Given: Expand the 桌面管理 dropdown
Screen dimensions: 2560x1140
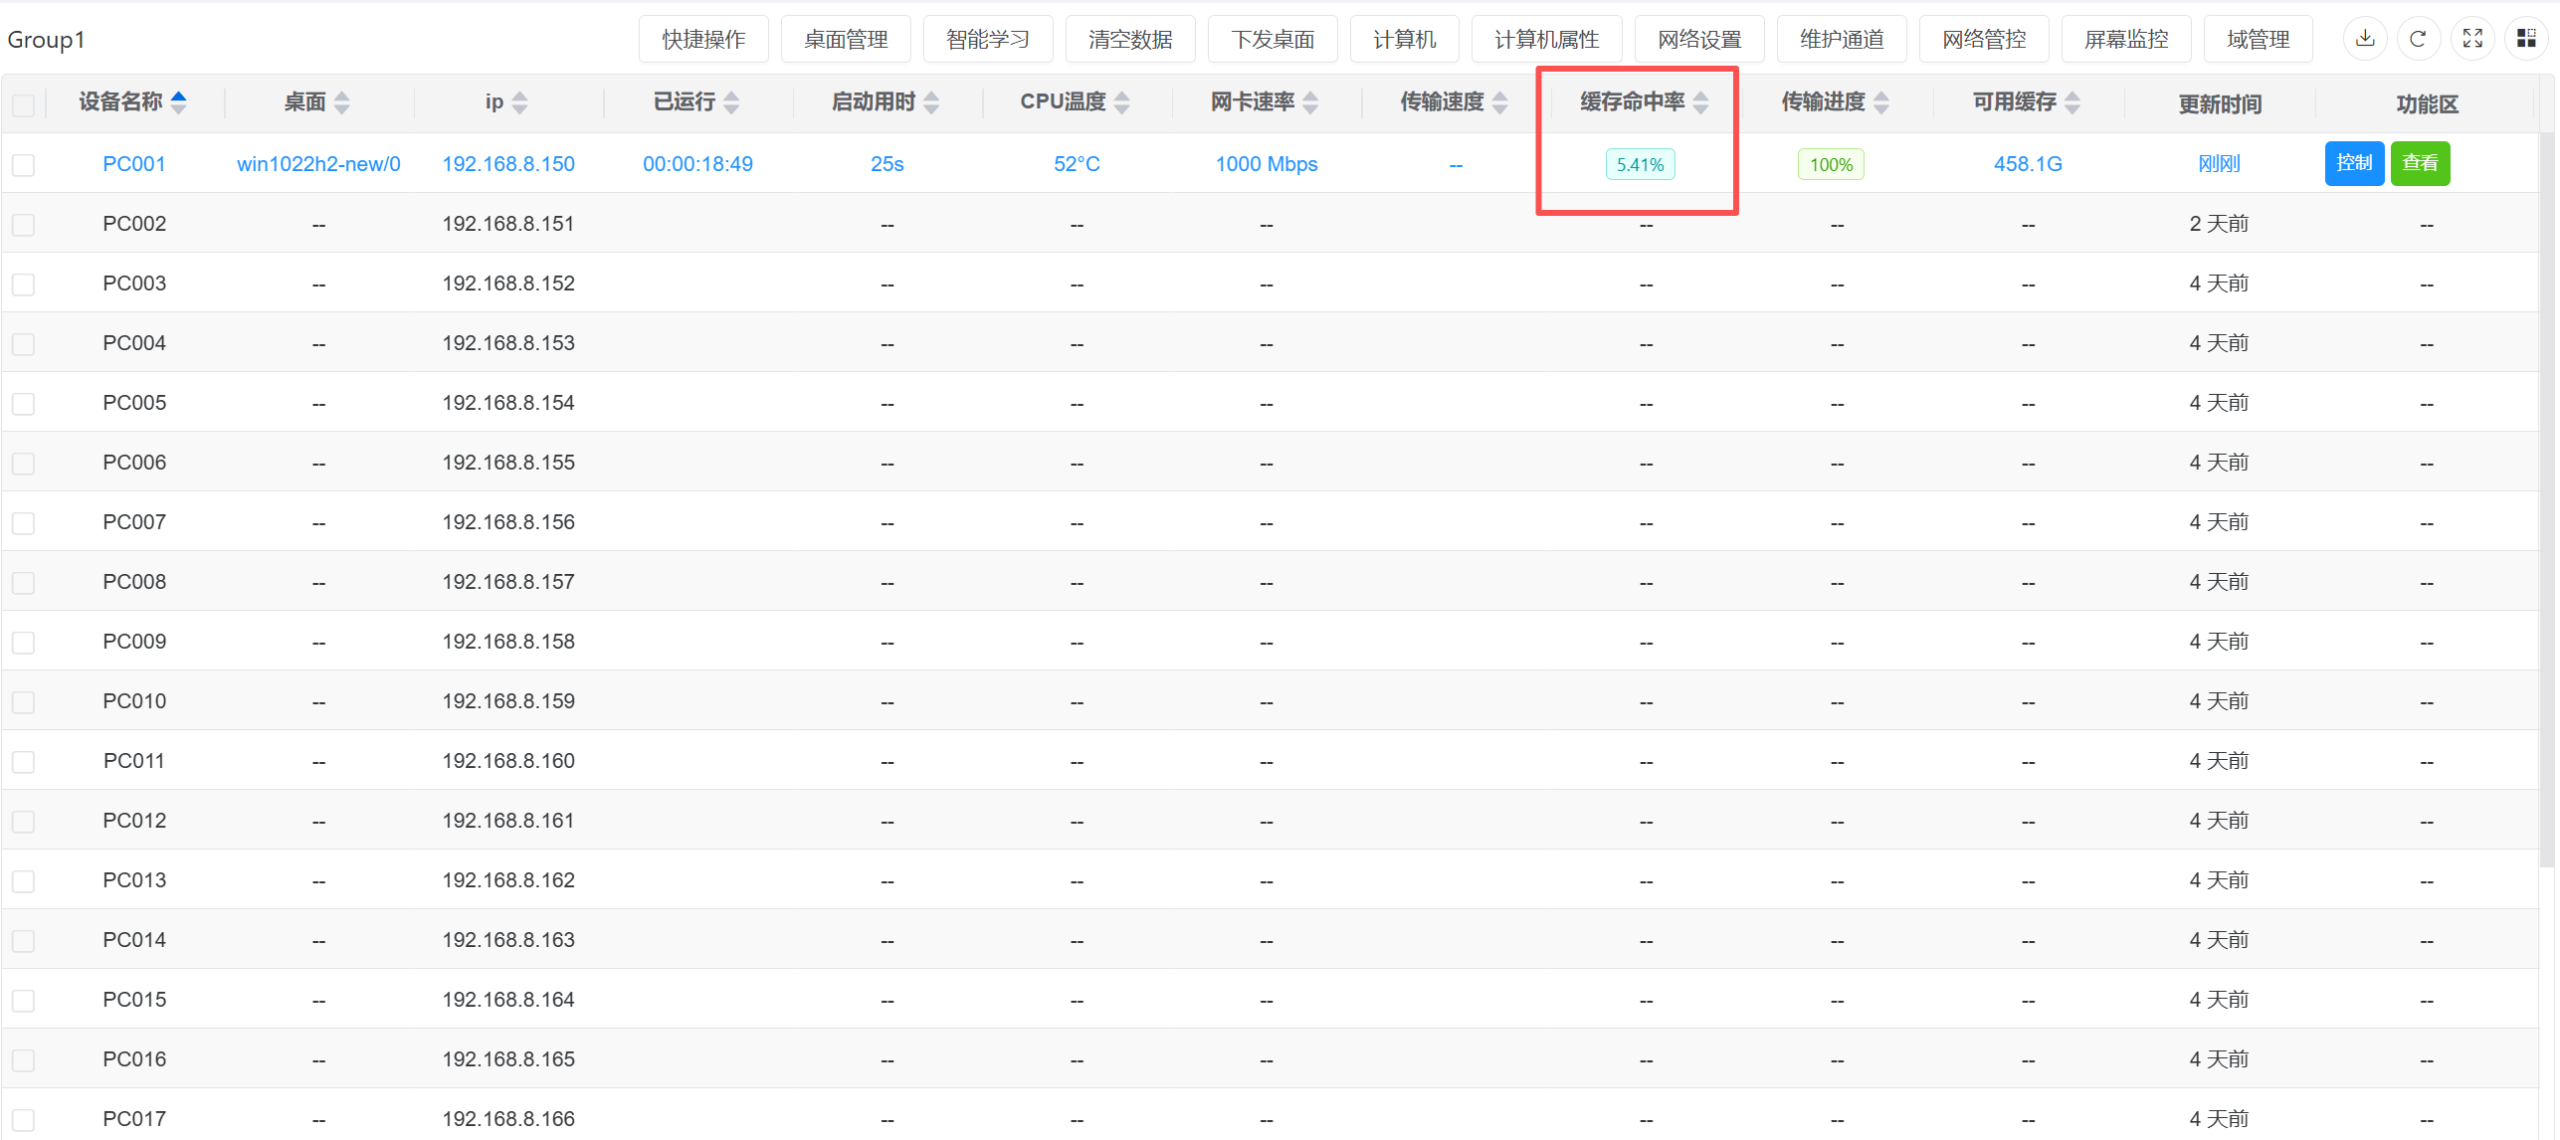Looking at the screenshot, I should tap(846, 39).
